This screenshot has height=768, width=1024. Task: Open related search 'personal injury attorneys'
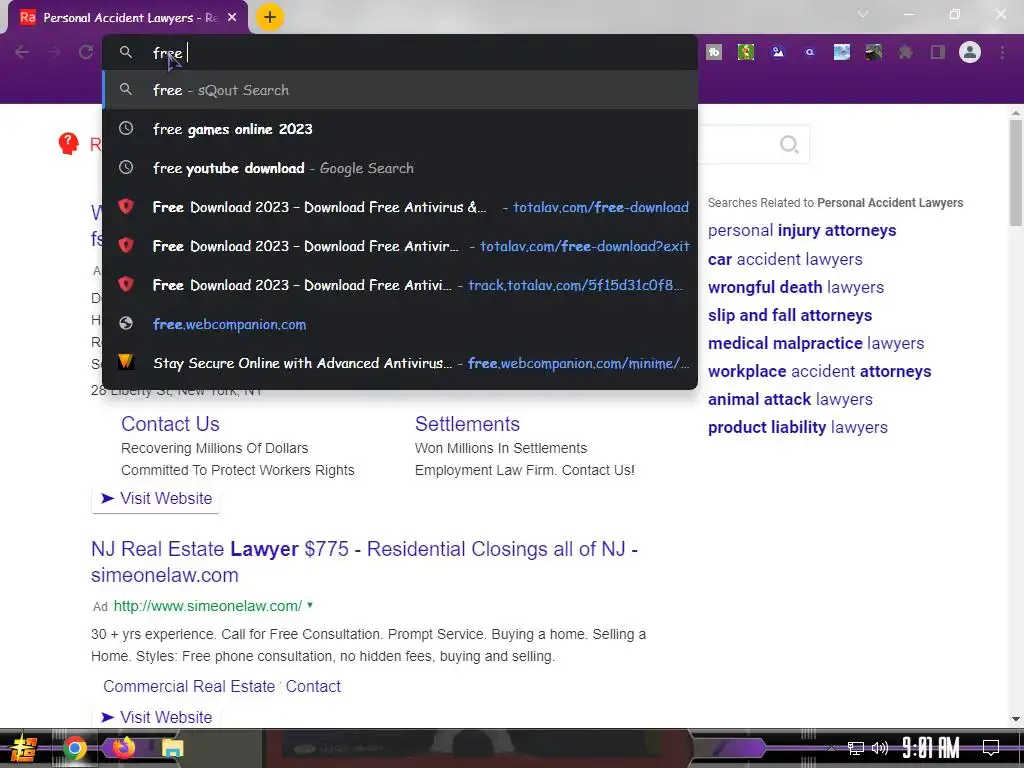tap(802, 231)
